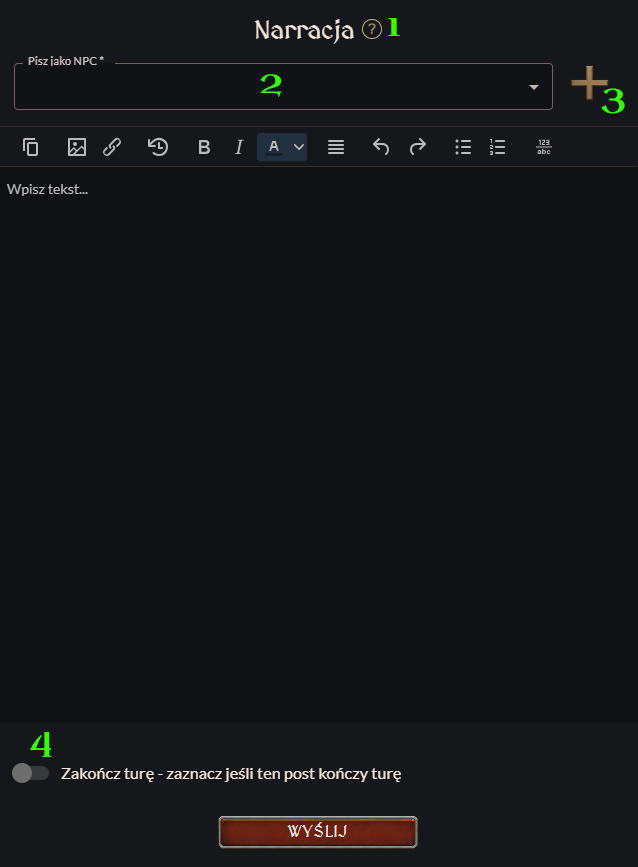Insert a bulleted list
638x867 pixels.
[x=463, y=147]
